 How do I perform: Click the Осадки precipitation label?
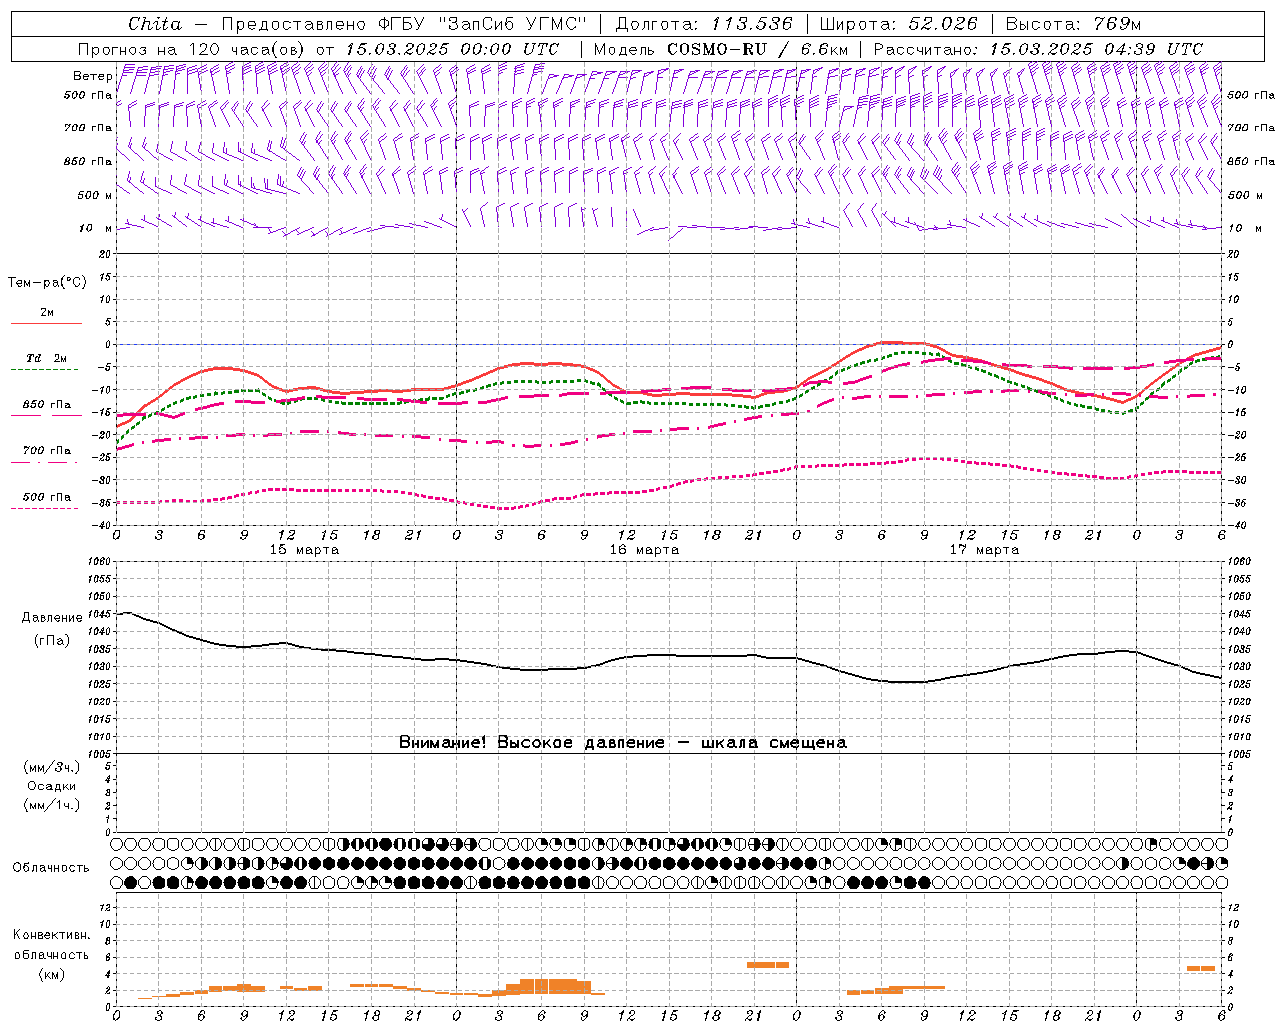point(52,786)
